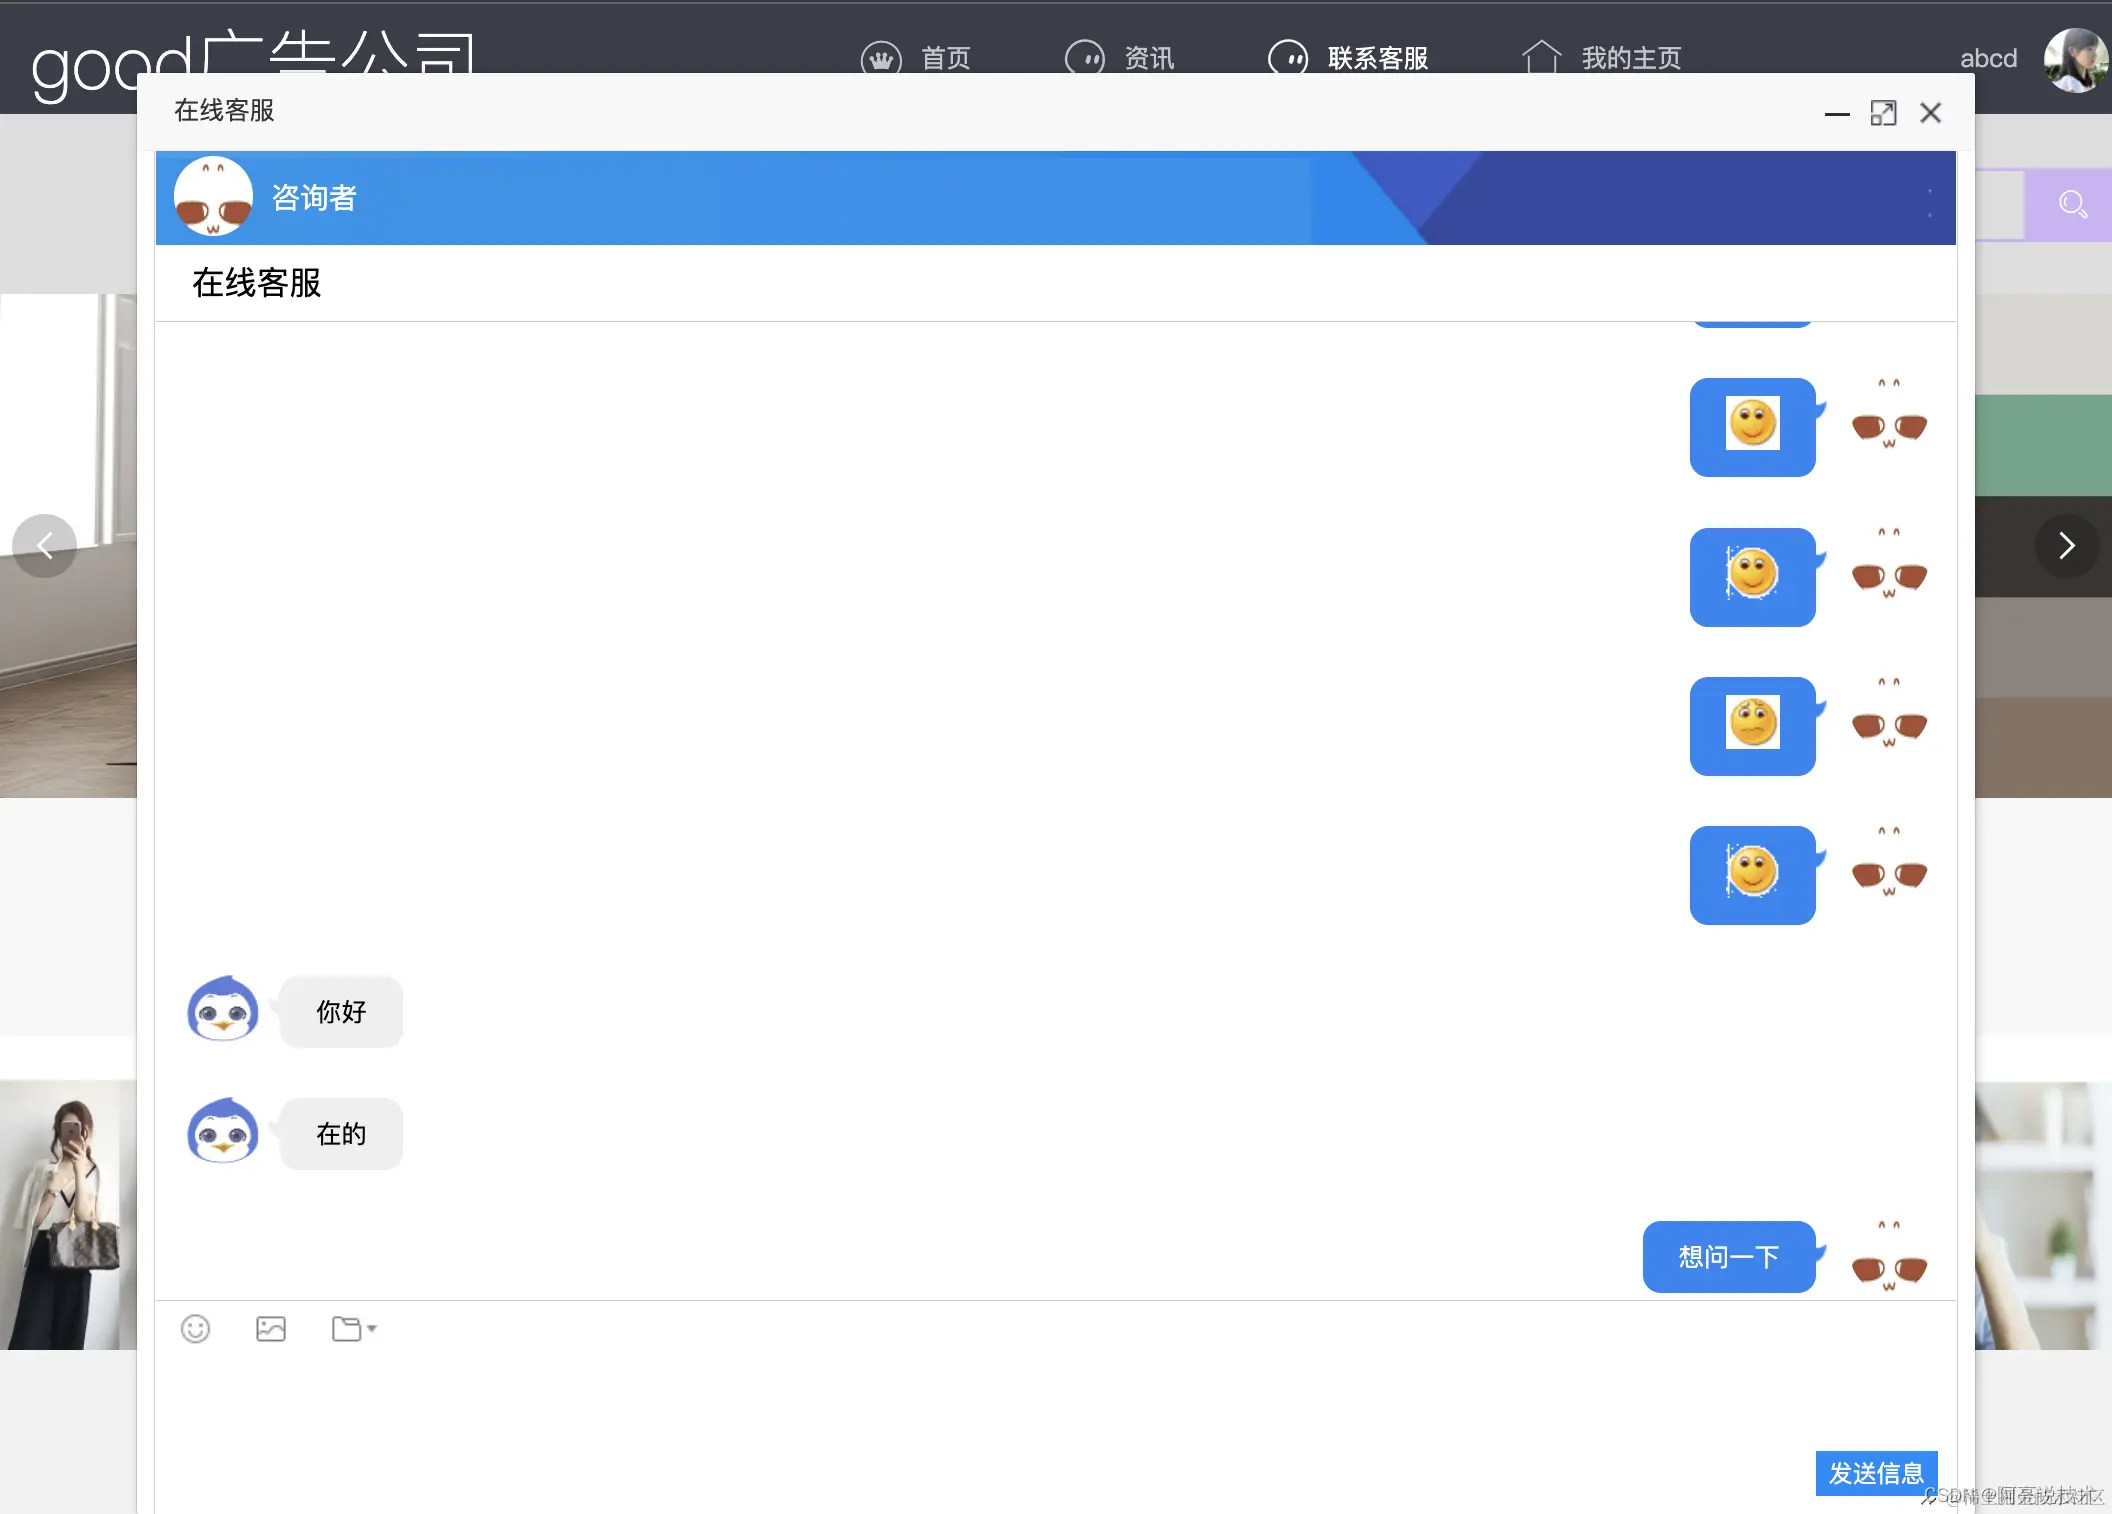
Task: Select the 联系客服 navigation item
Action: coord(1377,58)
